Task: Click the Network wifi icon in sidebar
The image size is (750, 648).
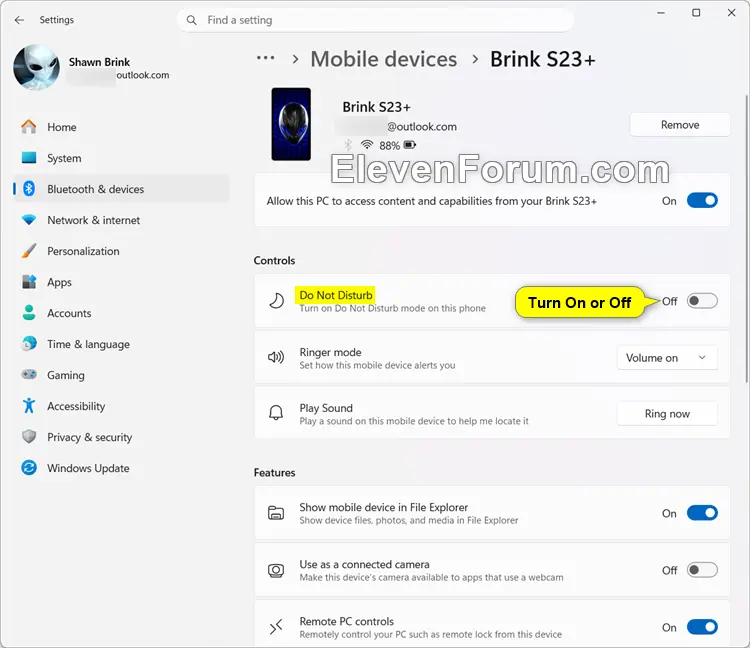Action: (x=29, y=220)
